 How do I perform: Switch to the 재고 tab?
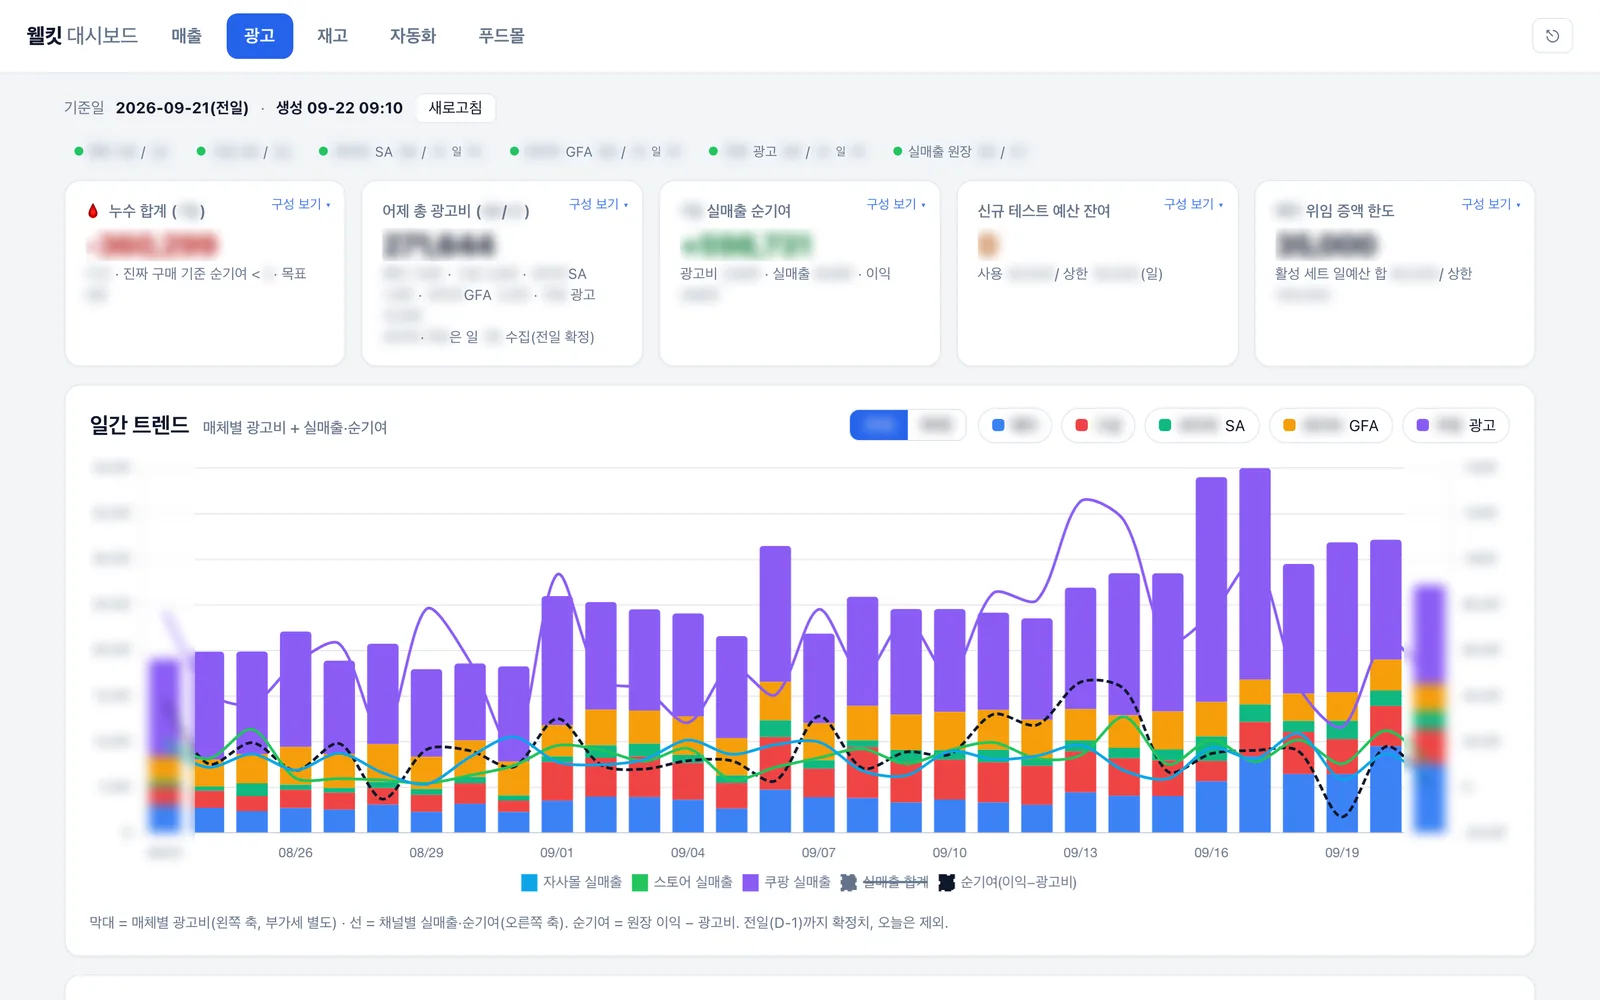[x=332, y=36]
